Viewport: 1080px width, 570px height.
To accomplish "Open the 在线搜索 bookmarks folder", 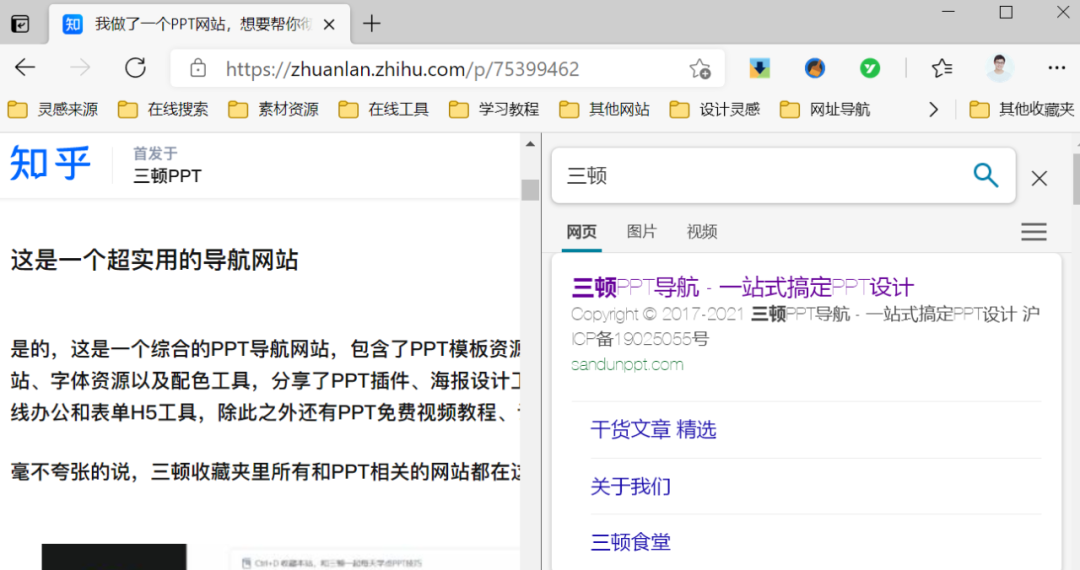I will (x=163, y=109).
